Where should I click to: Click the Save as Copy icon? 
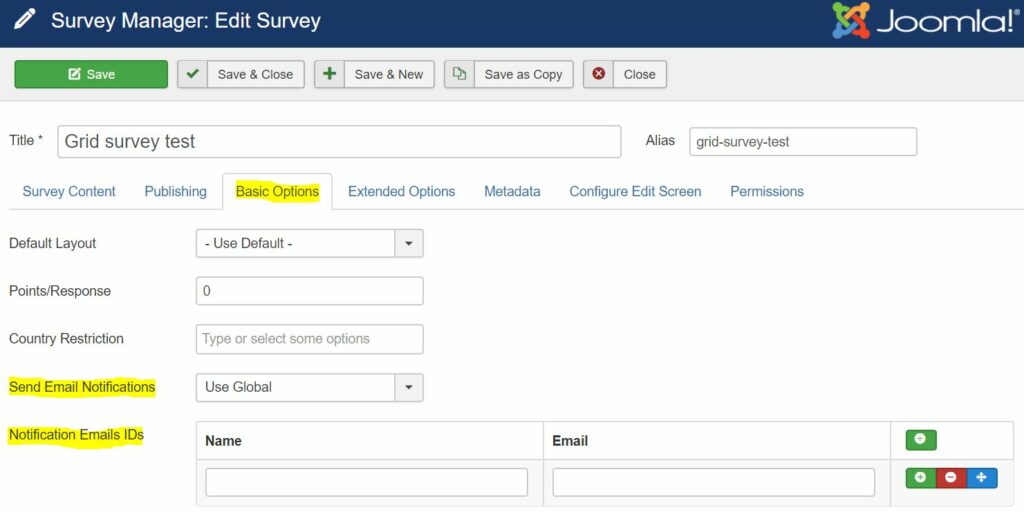tap(459, 74)
